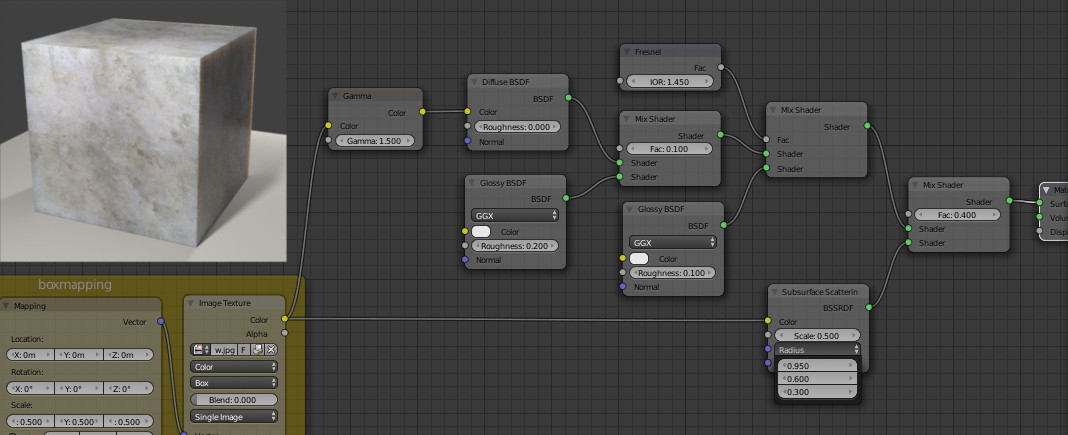Open the Single Image source dropdown
The width and height of the screenshot is (1068, 435).
[x=234, y=417]
